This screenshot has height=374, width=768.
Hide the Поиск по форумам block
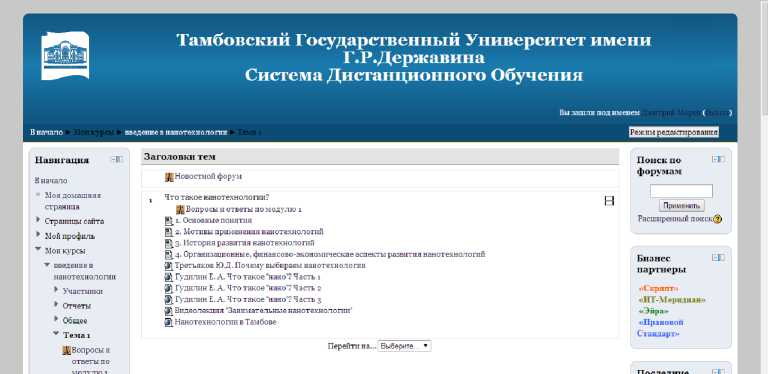[x=719, y=159]
